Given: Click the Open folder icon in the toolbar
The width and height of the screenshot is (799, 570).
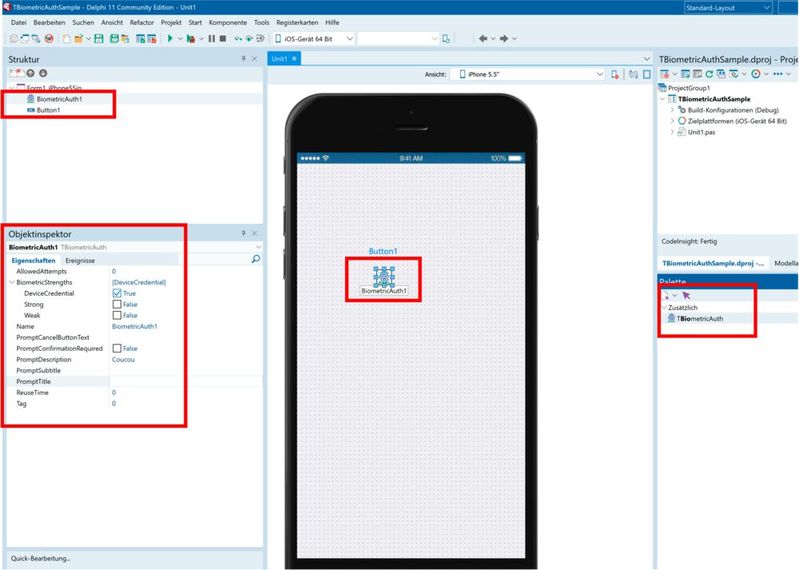Looking at the screenshot, I should pos(78,39).
